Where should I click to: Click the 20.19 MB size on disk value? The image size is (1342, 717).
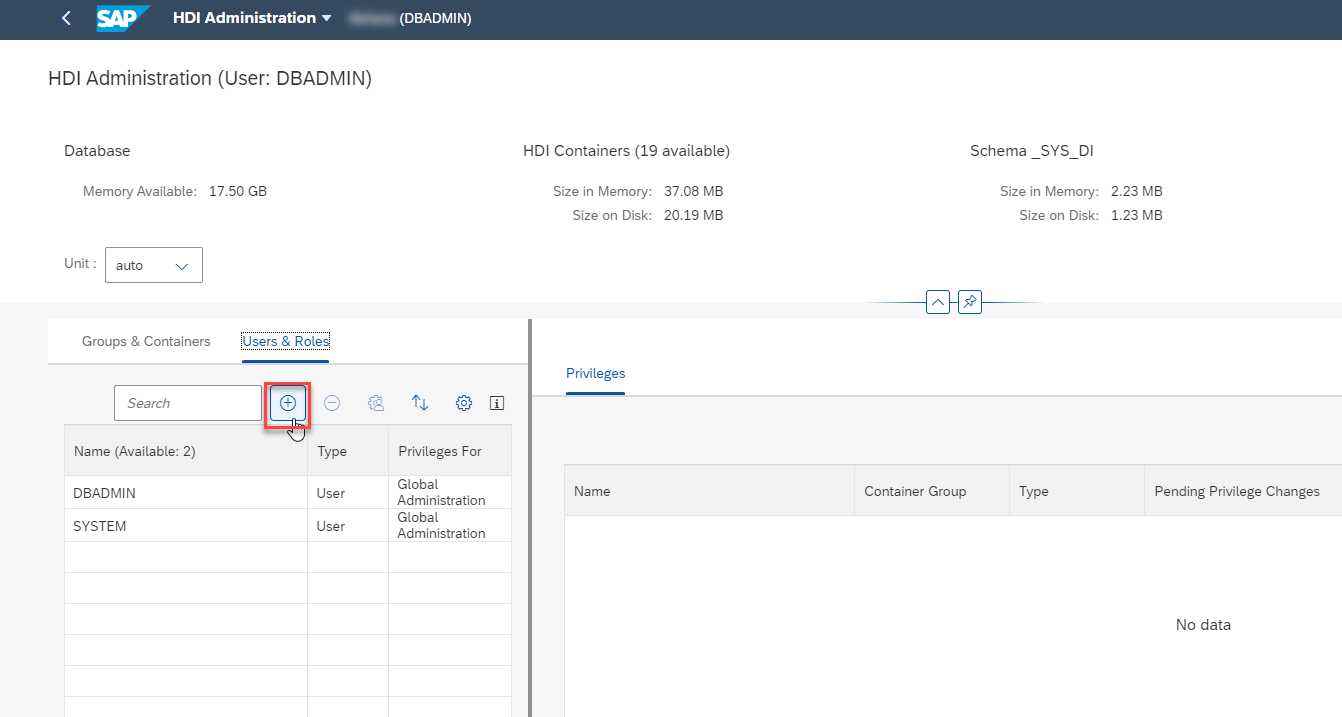[694, 215]
